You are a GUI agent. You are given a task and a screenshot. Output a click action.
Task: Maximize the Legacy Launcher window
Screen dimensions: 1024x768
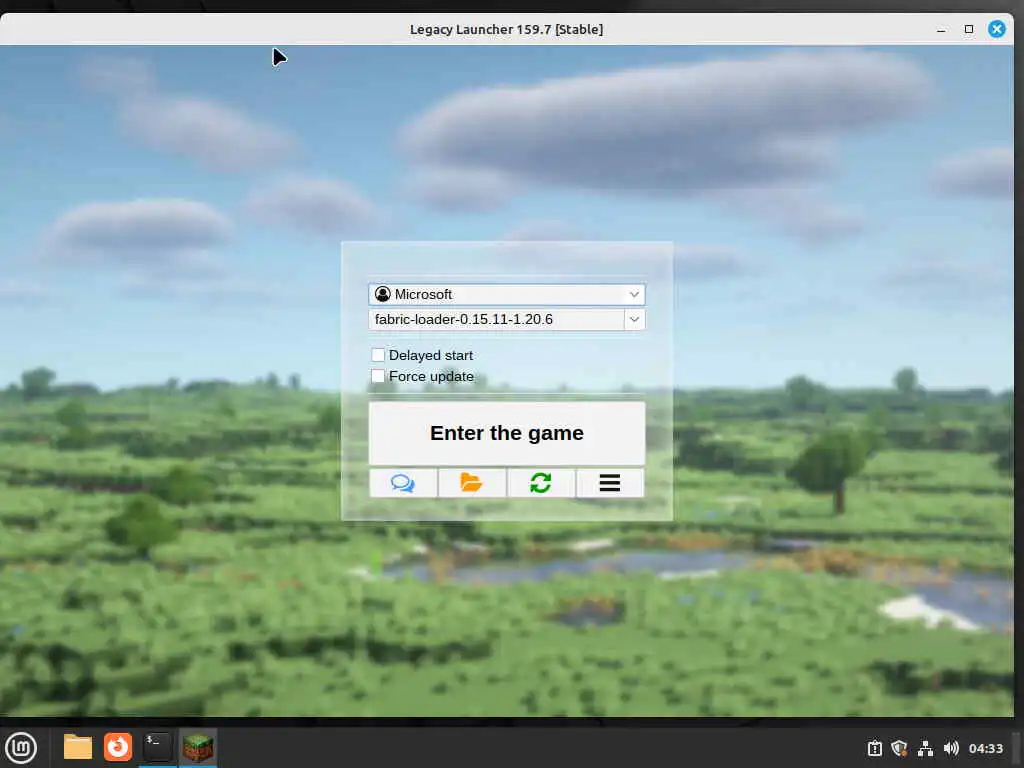969,29
